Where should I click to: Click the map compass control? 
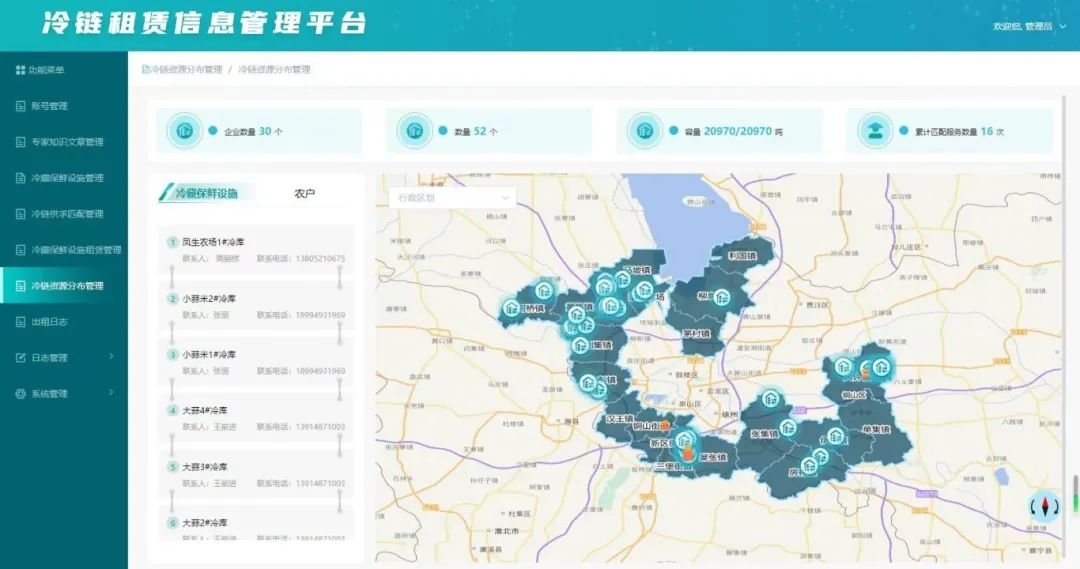click(1043, 507)
